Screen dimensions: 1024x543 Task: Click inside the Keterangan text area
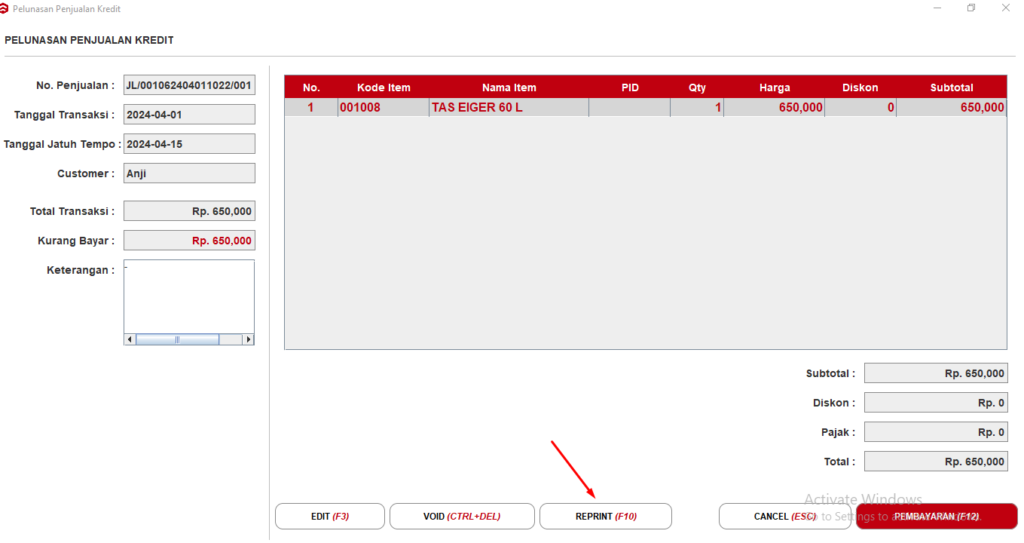189,295
